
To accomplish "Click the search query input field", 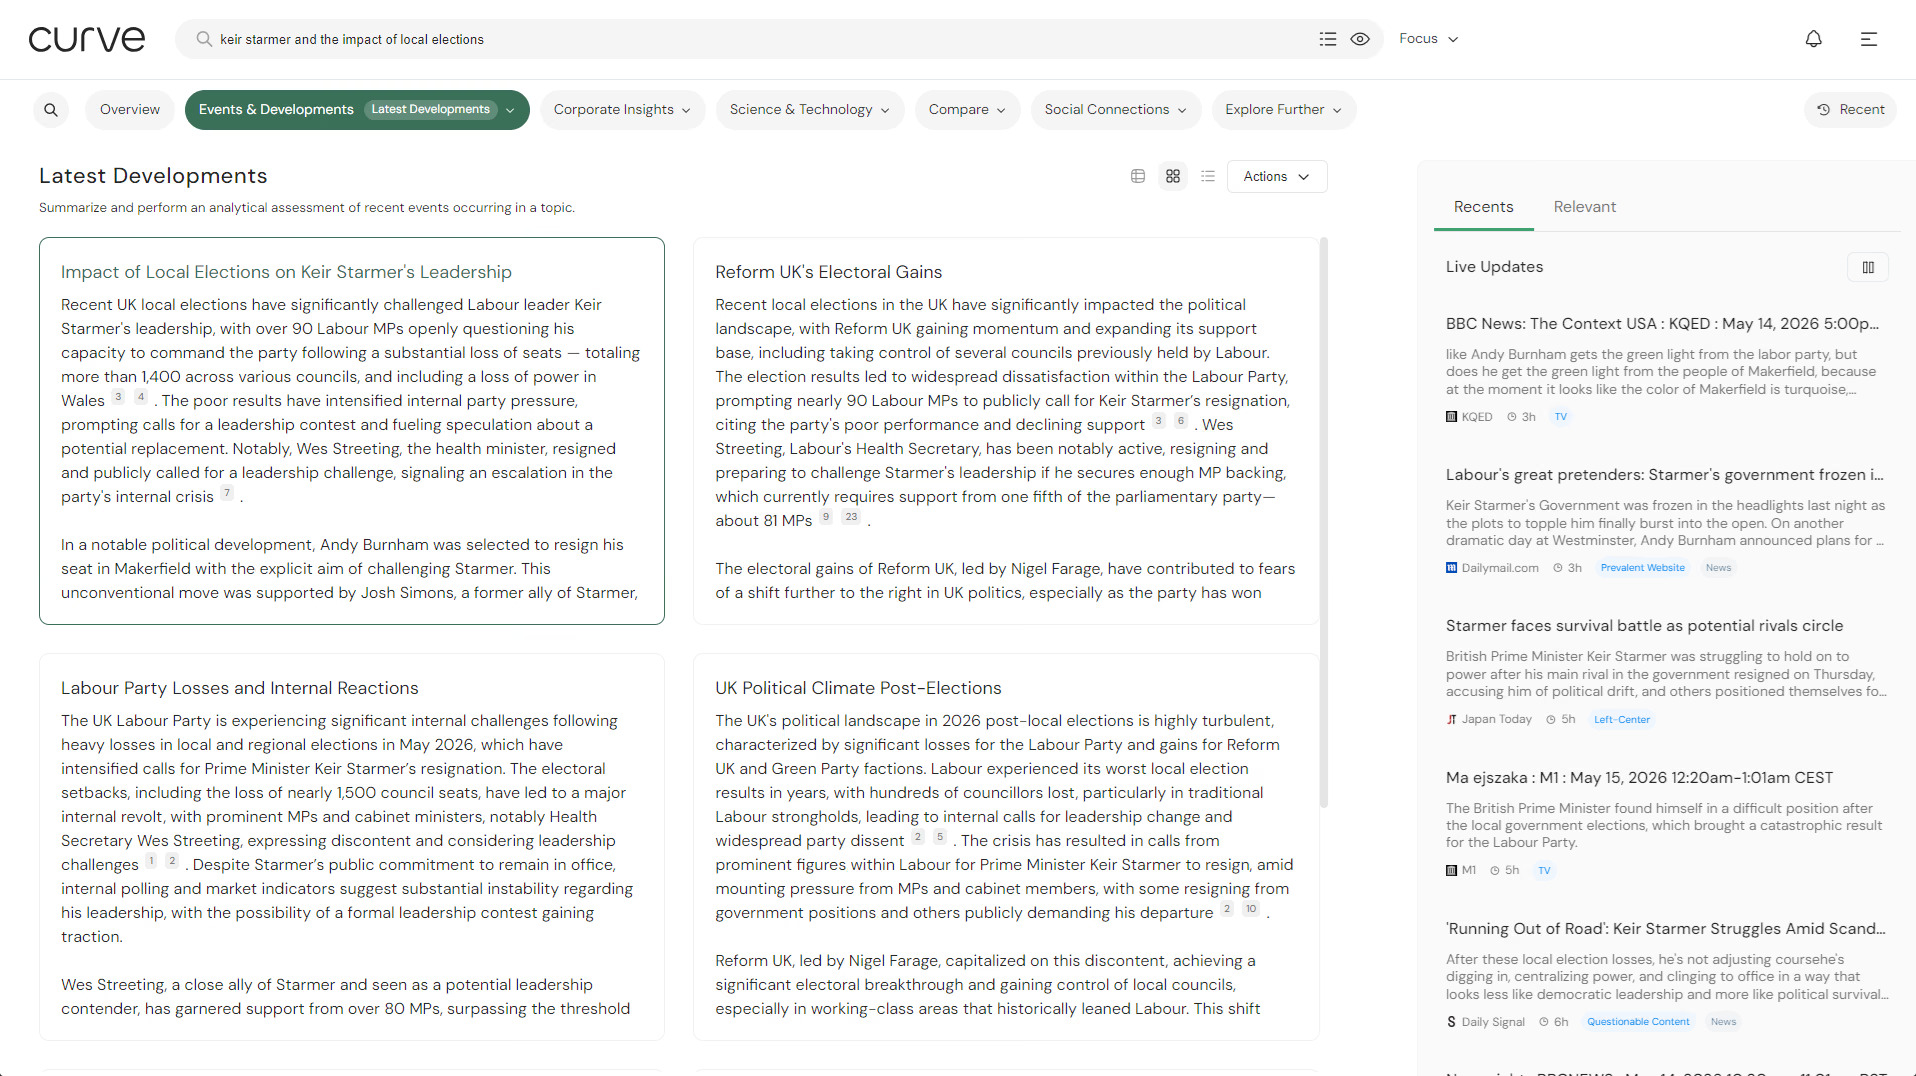I will click(760, 39).
